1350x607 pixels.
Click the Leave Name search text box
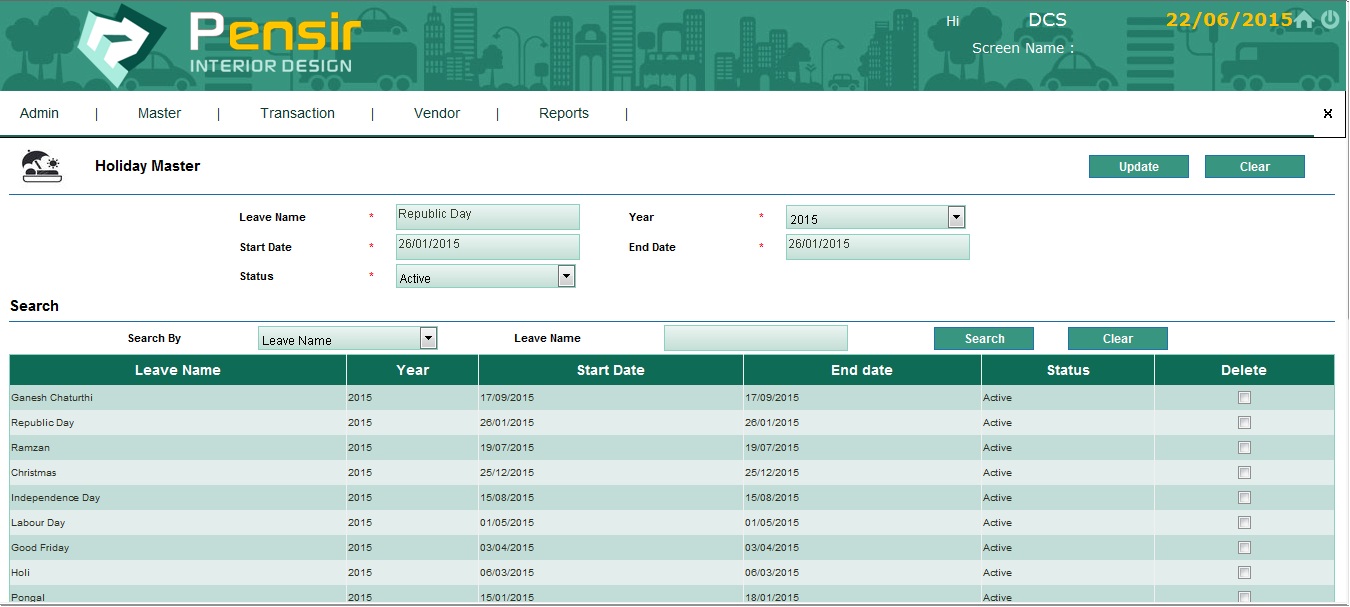[755, 339]
